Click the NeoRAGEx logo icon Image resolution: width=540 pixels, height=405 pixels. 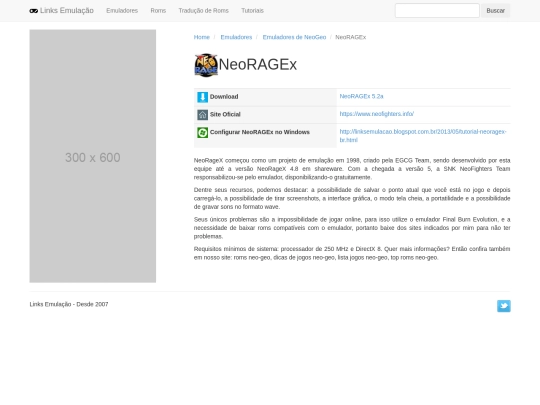pyautogui.click(x=206, y=65)
